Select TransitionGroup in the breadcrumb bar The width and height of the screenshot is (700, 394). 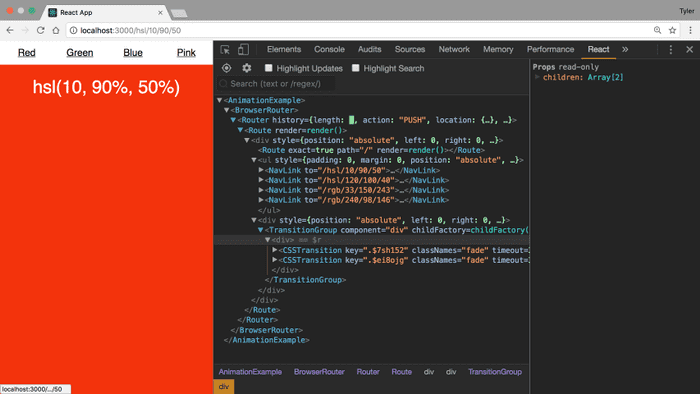tap(495, 372)
